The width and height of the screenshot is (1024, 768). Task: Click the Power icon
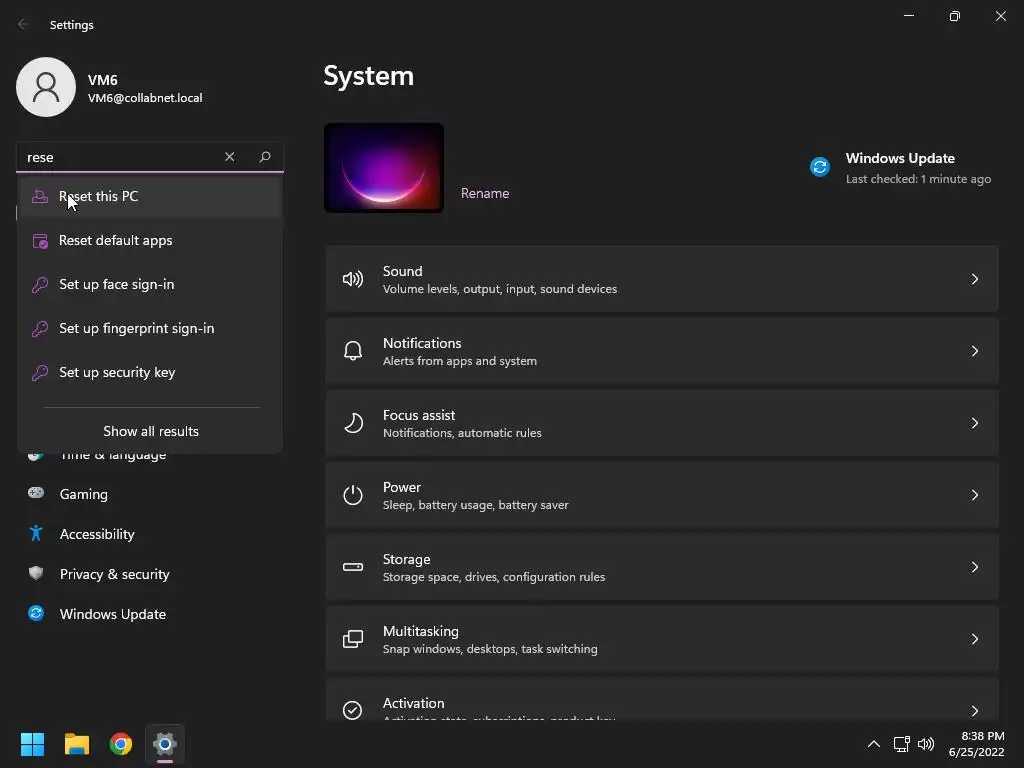(353, 495)
